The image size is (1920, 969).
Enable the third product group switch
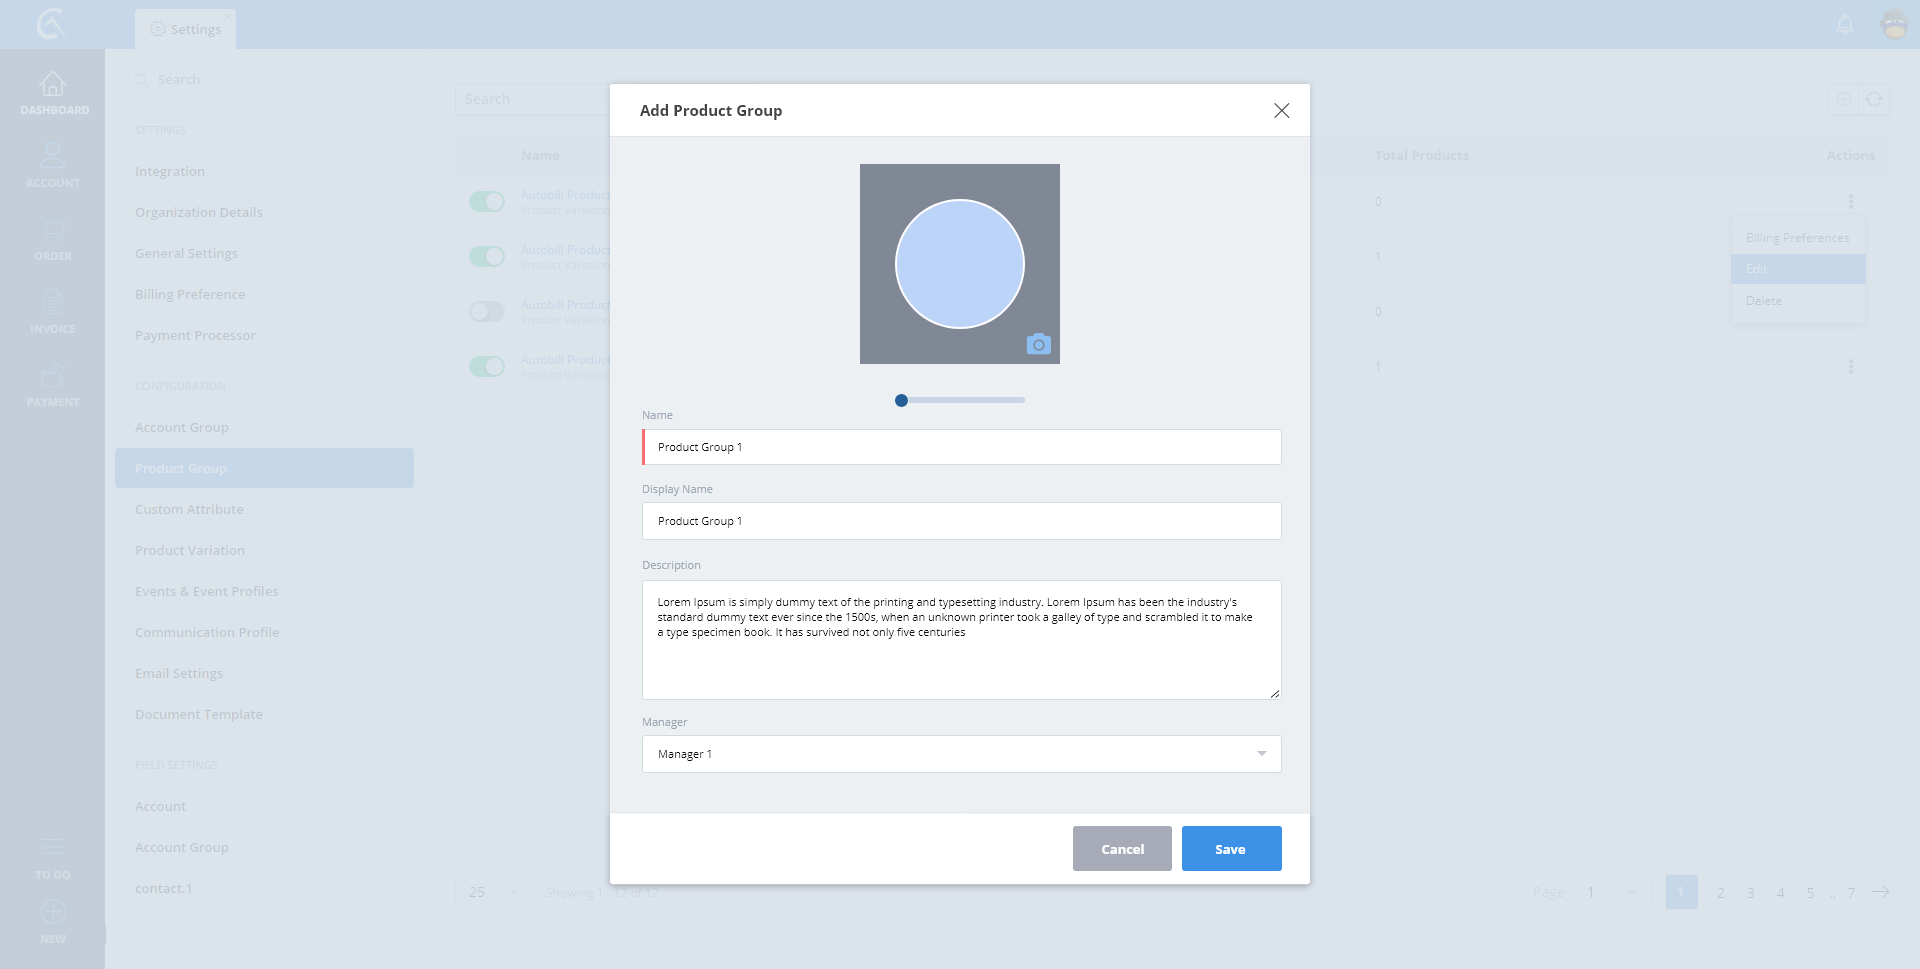(487, 312)
